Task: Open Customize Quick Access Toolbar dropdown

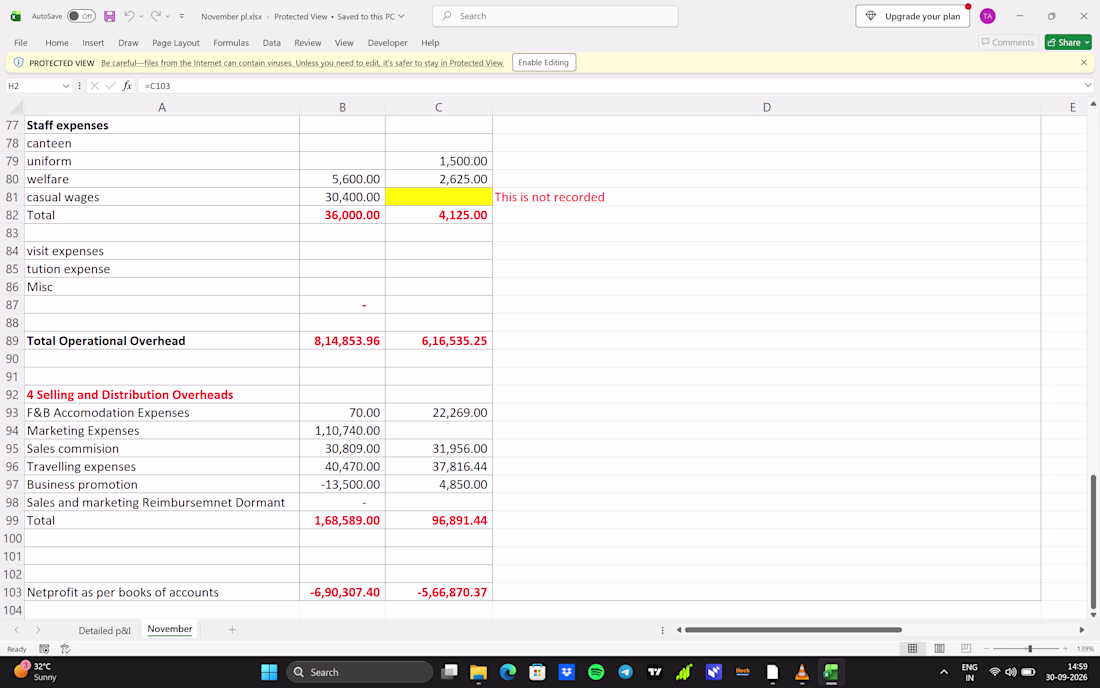Action: 182,16
